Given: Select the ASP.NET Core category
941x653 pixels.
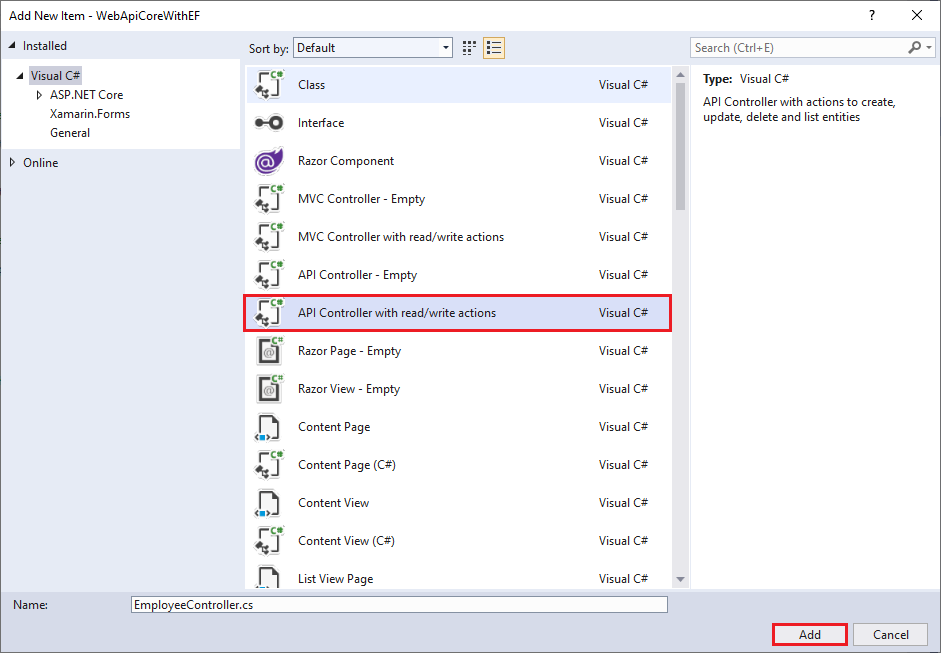Looking at the screenshot, I should 86,95.
